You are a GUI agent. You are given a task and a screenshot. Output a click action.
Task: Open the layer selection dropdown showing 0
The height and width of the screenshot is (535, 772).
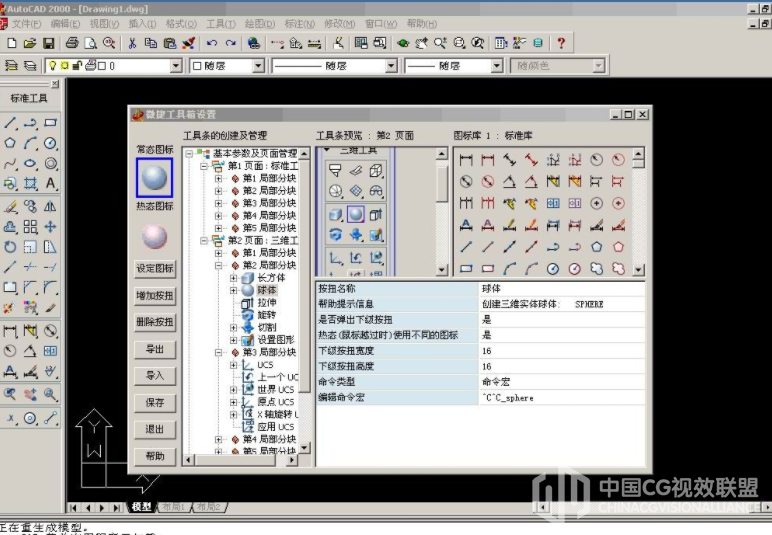[x=176, y=65]
